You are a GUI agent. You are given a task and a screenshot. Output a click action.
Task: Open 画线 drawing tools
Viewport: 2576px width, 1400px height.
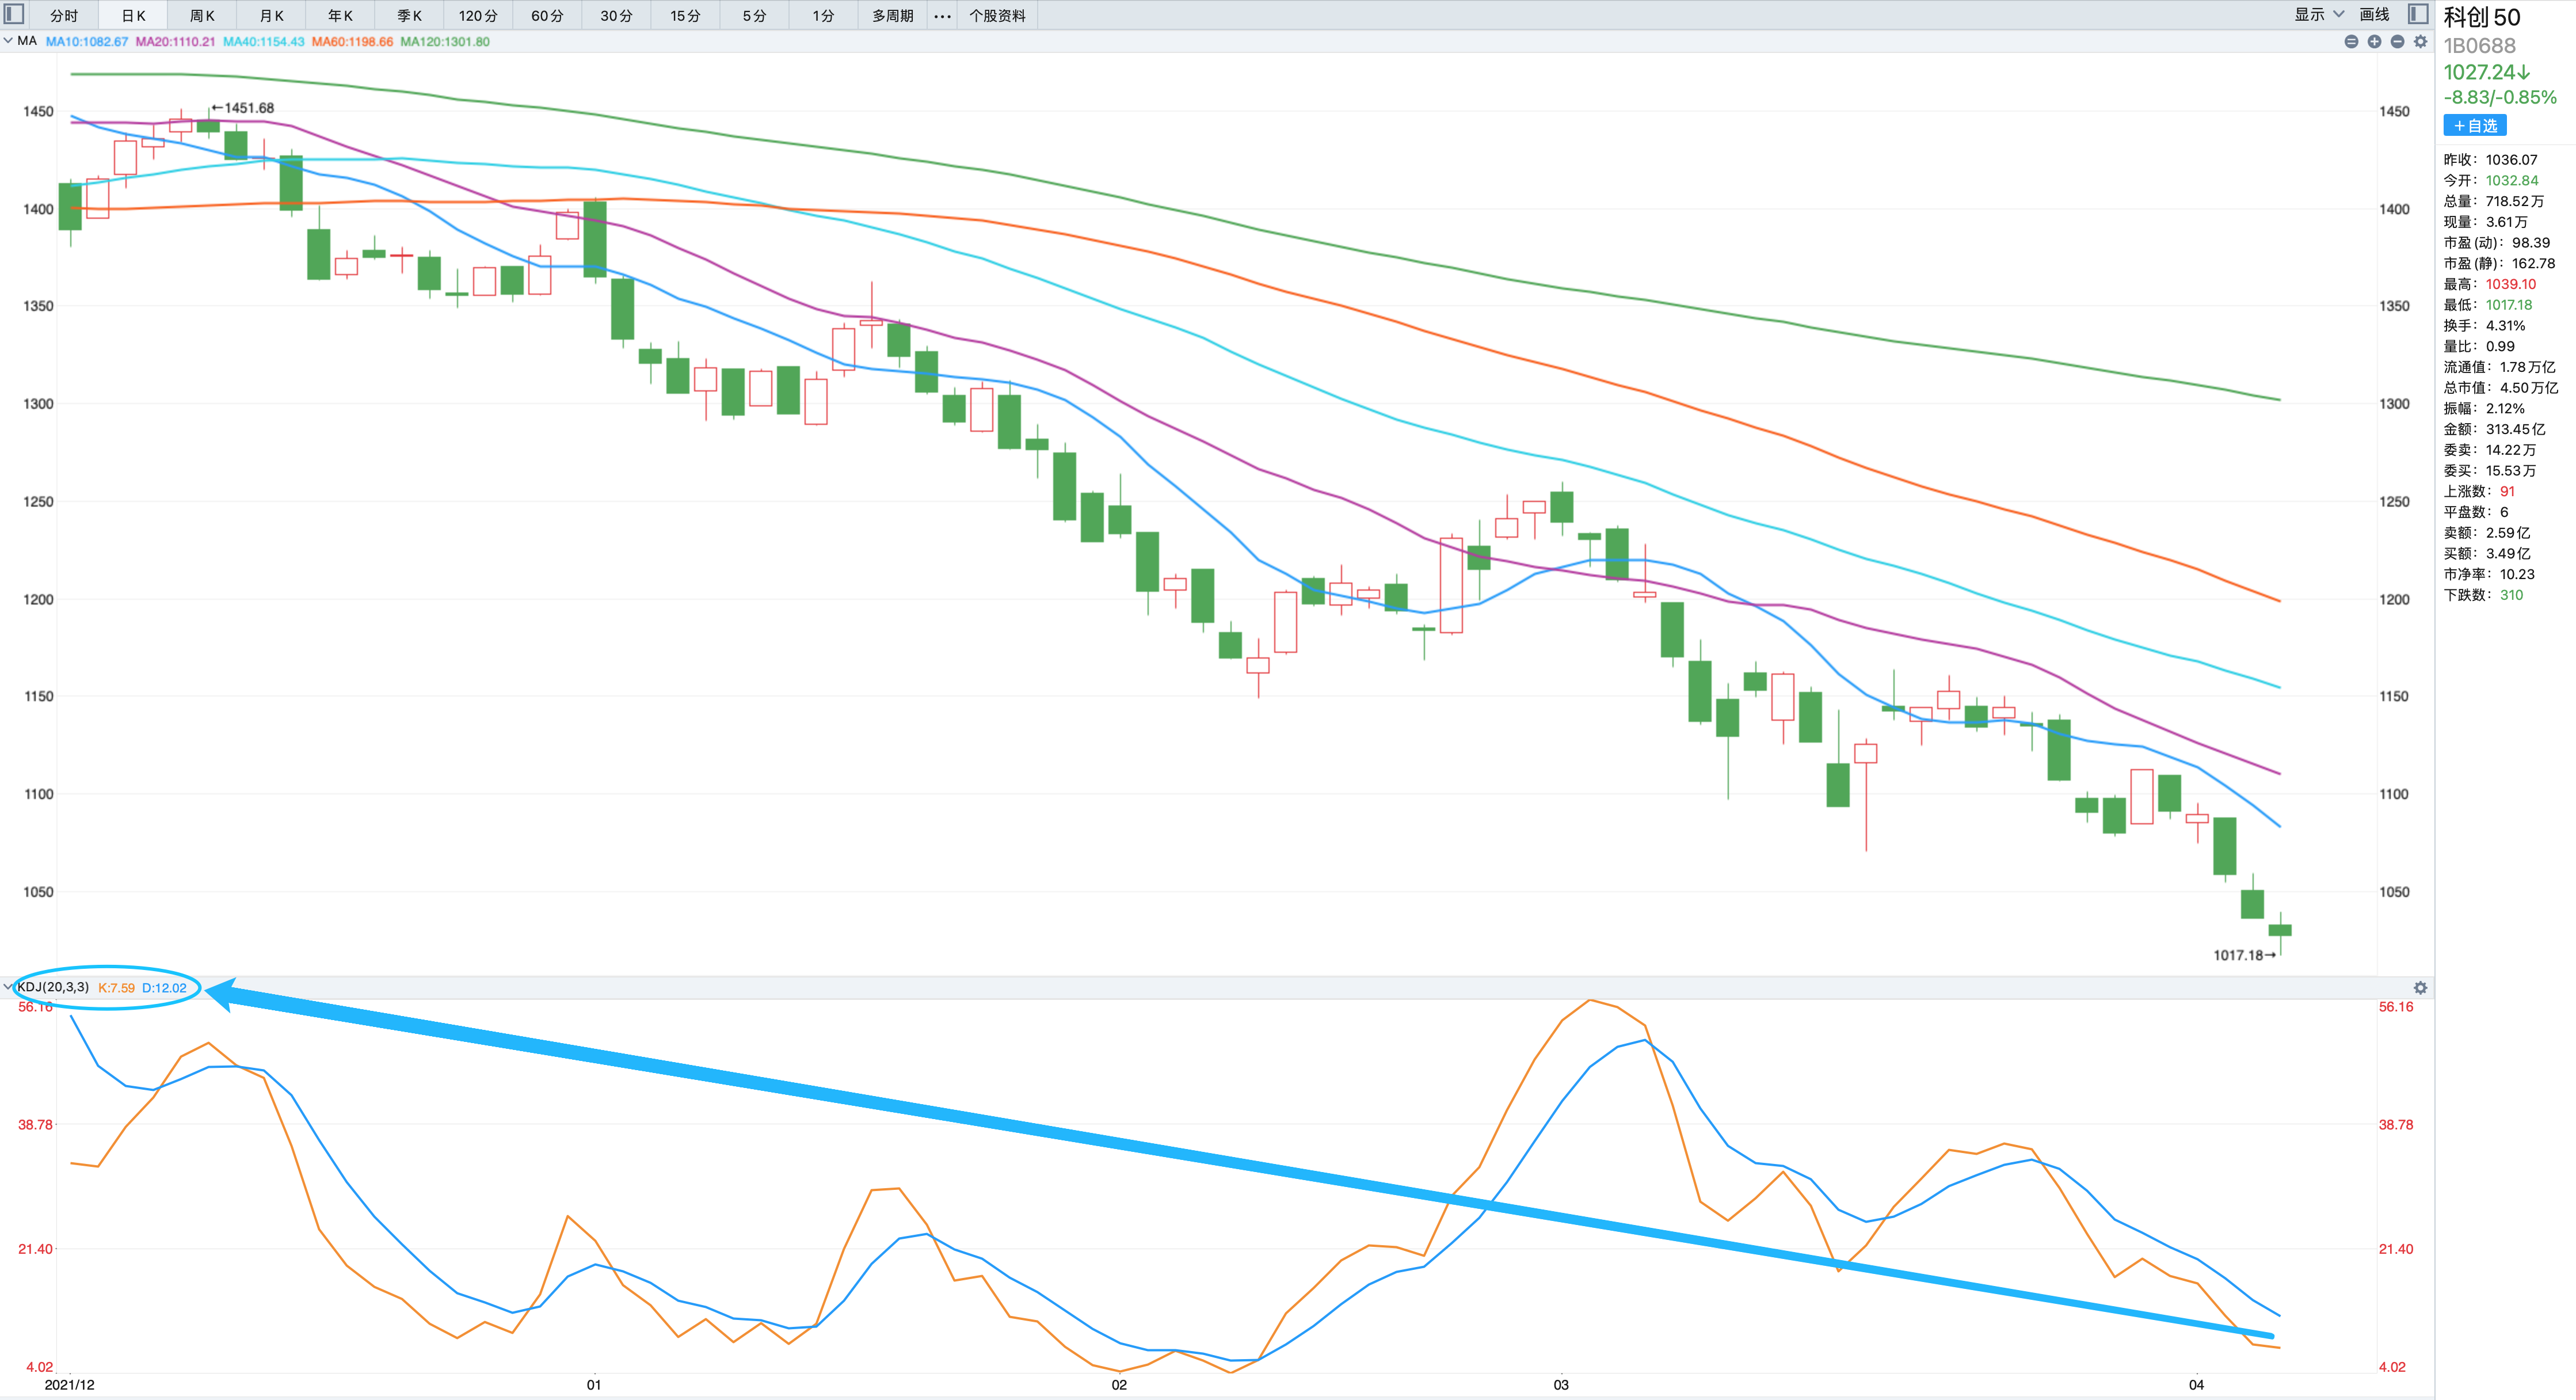2374,15
